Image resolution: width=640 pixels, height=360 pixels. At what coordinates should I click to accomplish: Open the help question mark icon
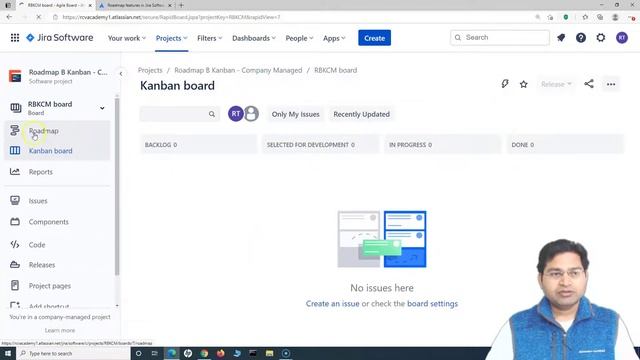pos(581,38)
